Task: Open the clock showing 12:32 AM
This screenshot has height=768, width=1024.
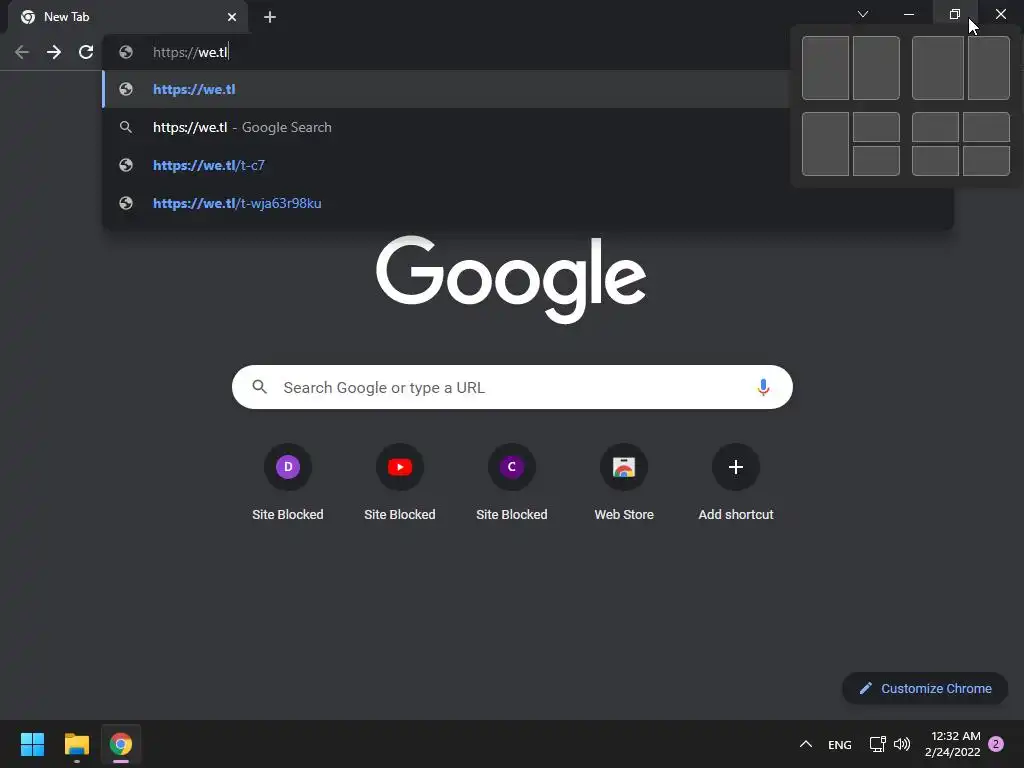Action: [x=953, y=744]
